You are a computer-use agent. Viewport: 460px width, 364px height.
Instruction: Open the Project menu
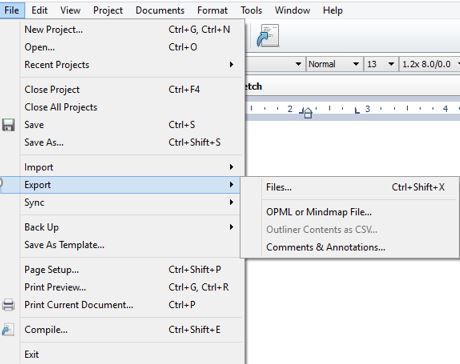[x=108, y=10]
